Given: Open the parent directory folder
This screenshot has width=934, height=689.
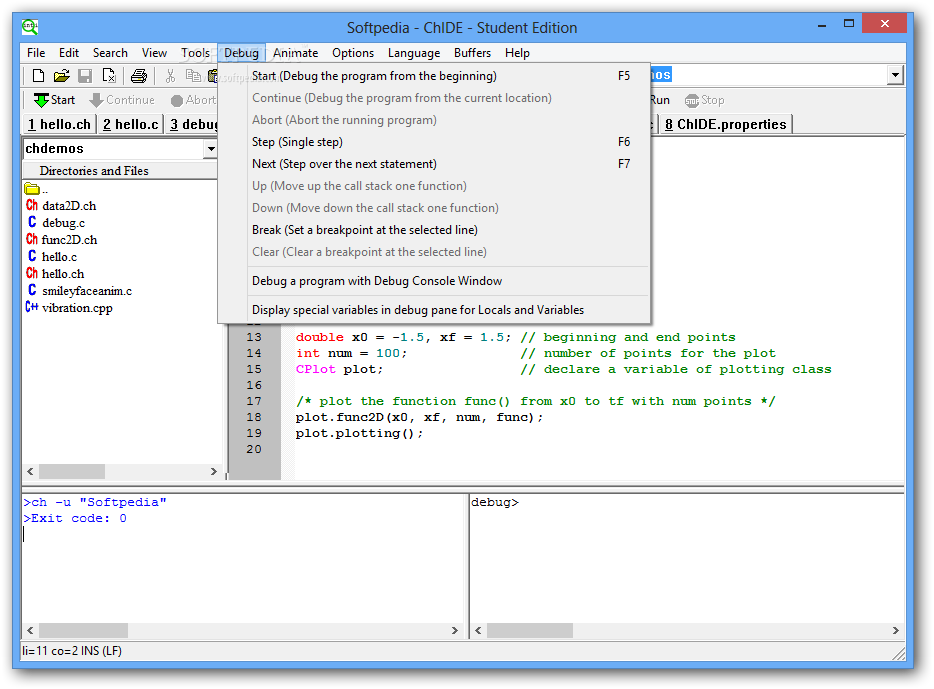Looking at the screenshot, I should [x=33, y=189].
